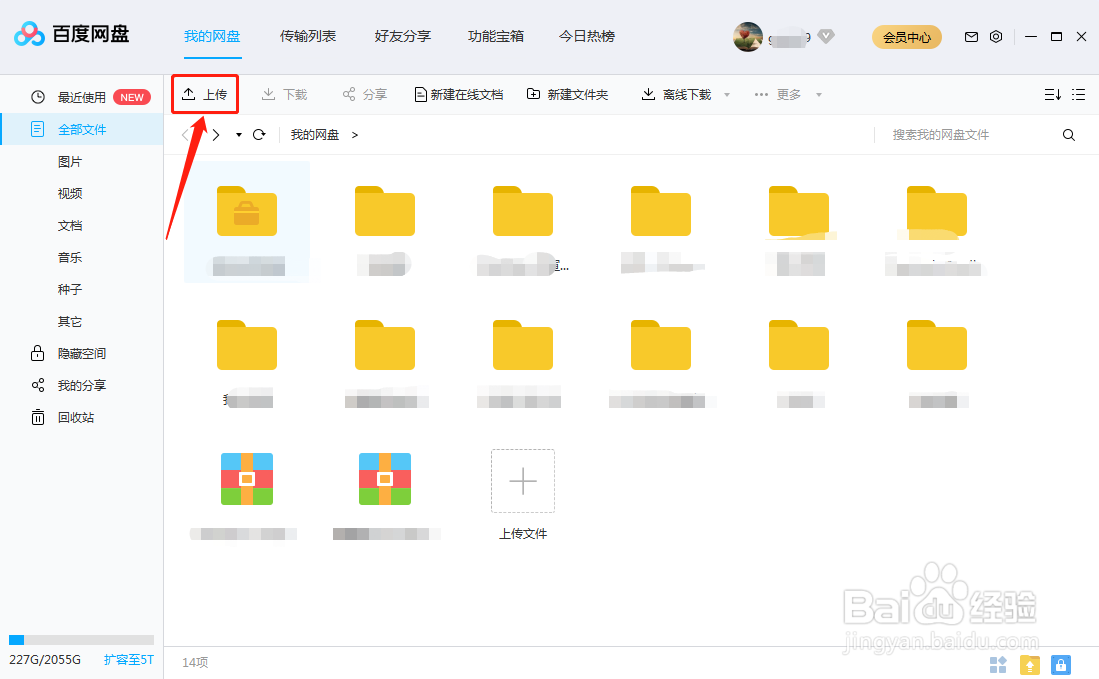The width and height of the screenshot is (1099, 679).
Task: Click the storage usage progress bar
Action: click(81, 640)
